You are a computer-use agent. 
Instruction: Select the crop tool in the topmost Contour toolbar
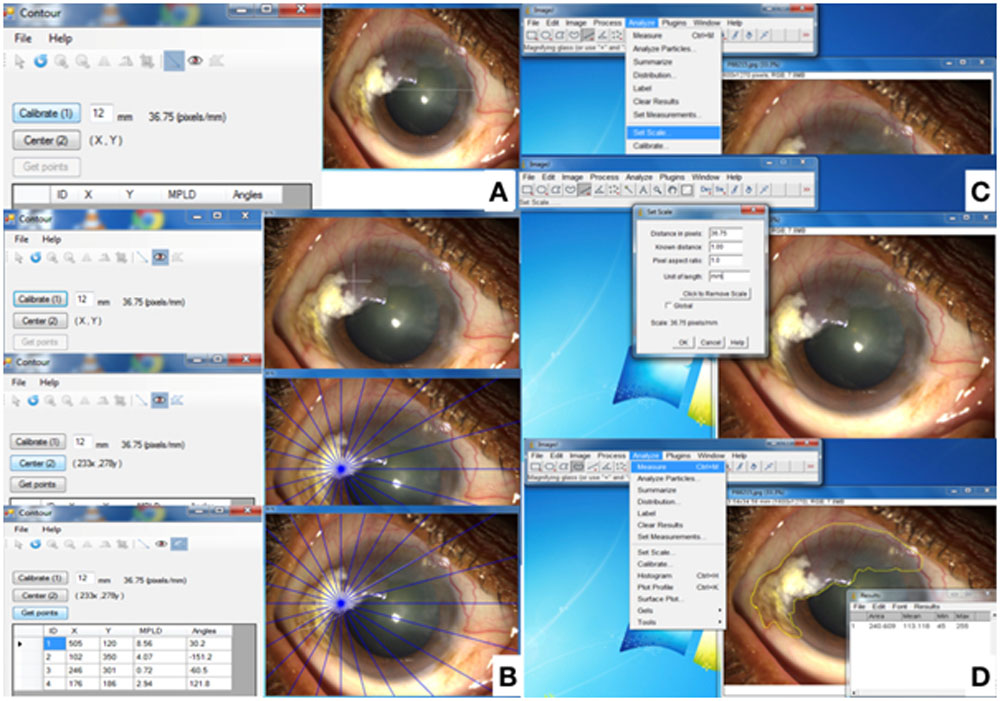pyautogui.click(x=147, y=61)
